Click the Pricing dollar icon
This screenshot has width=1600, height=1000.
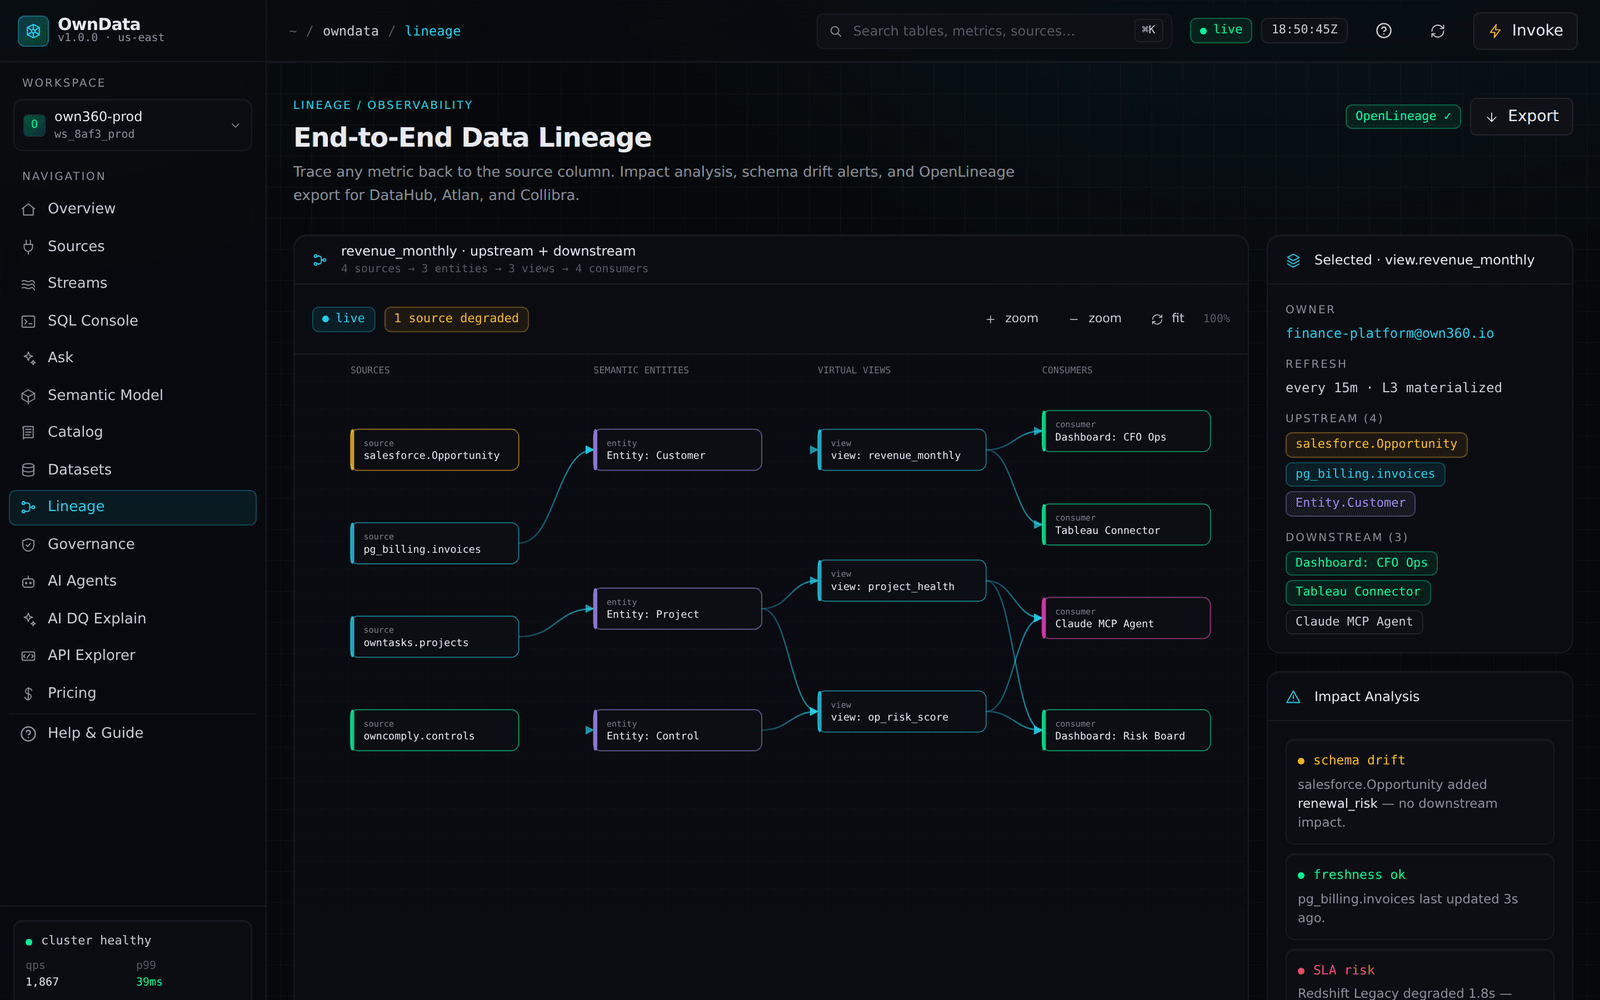tap(28, 693)
